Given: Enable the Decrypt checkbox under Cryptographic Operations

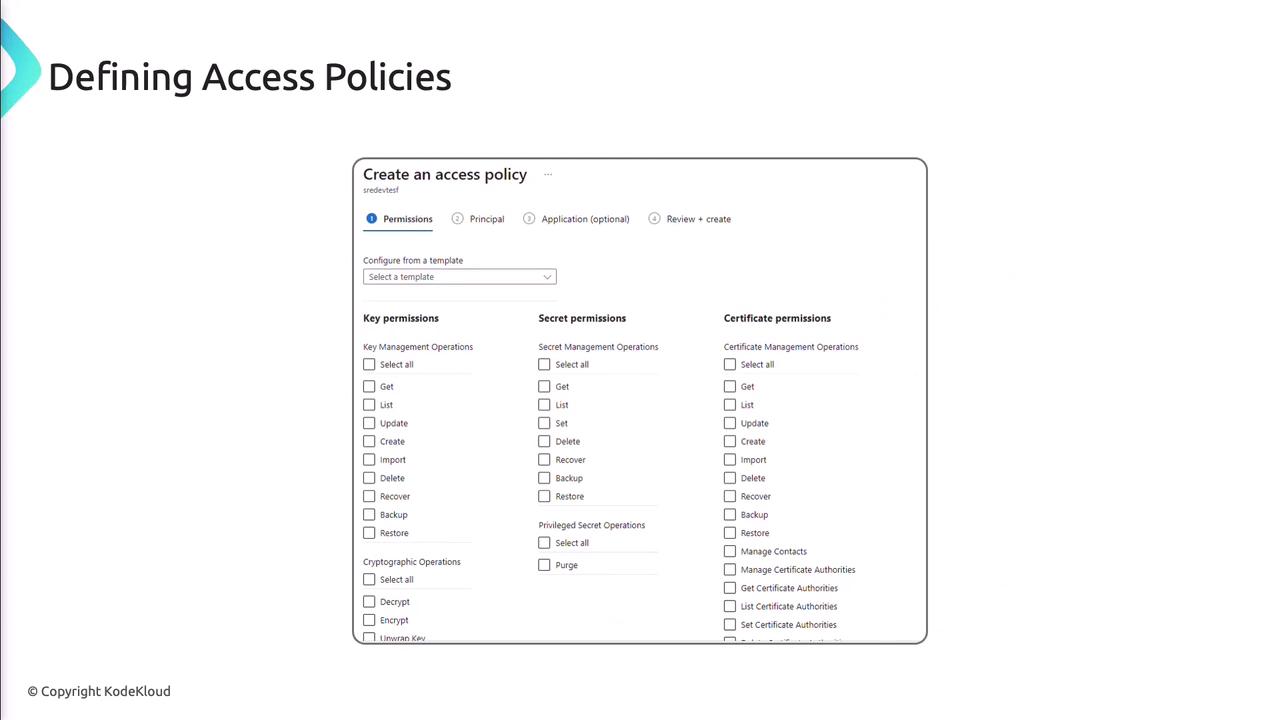Looking at the screenshot, I should 369,602.
